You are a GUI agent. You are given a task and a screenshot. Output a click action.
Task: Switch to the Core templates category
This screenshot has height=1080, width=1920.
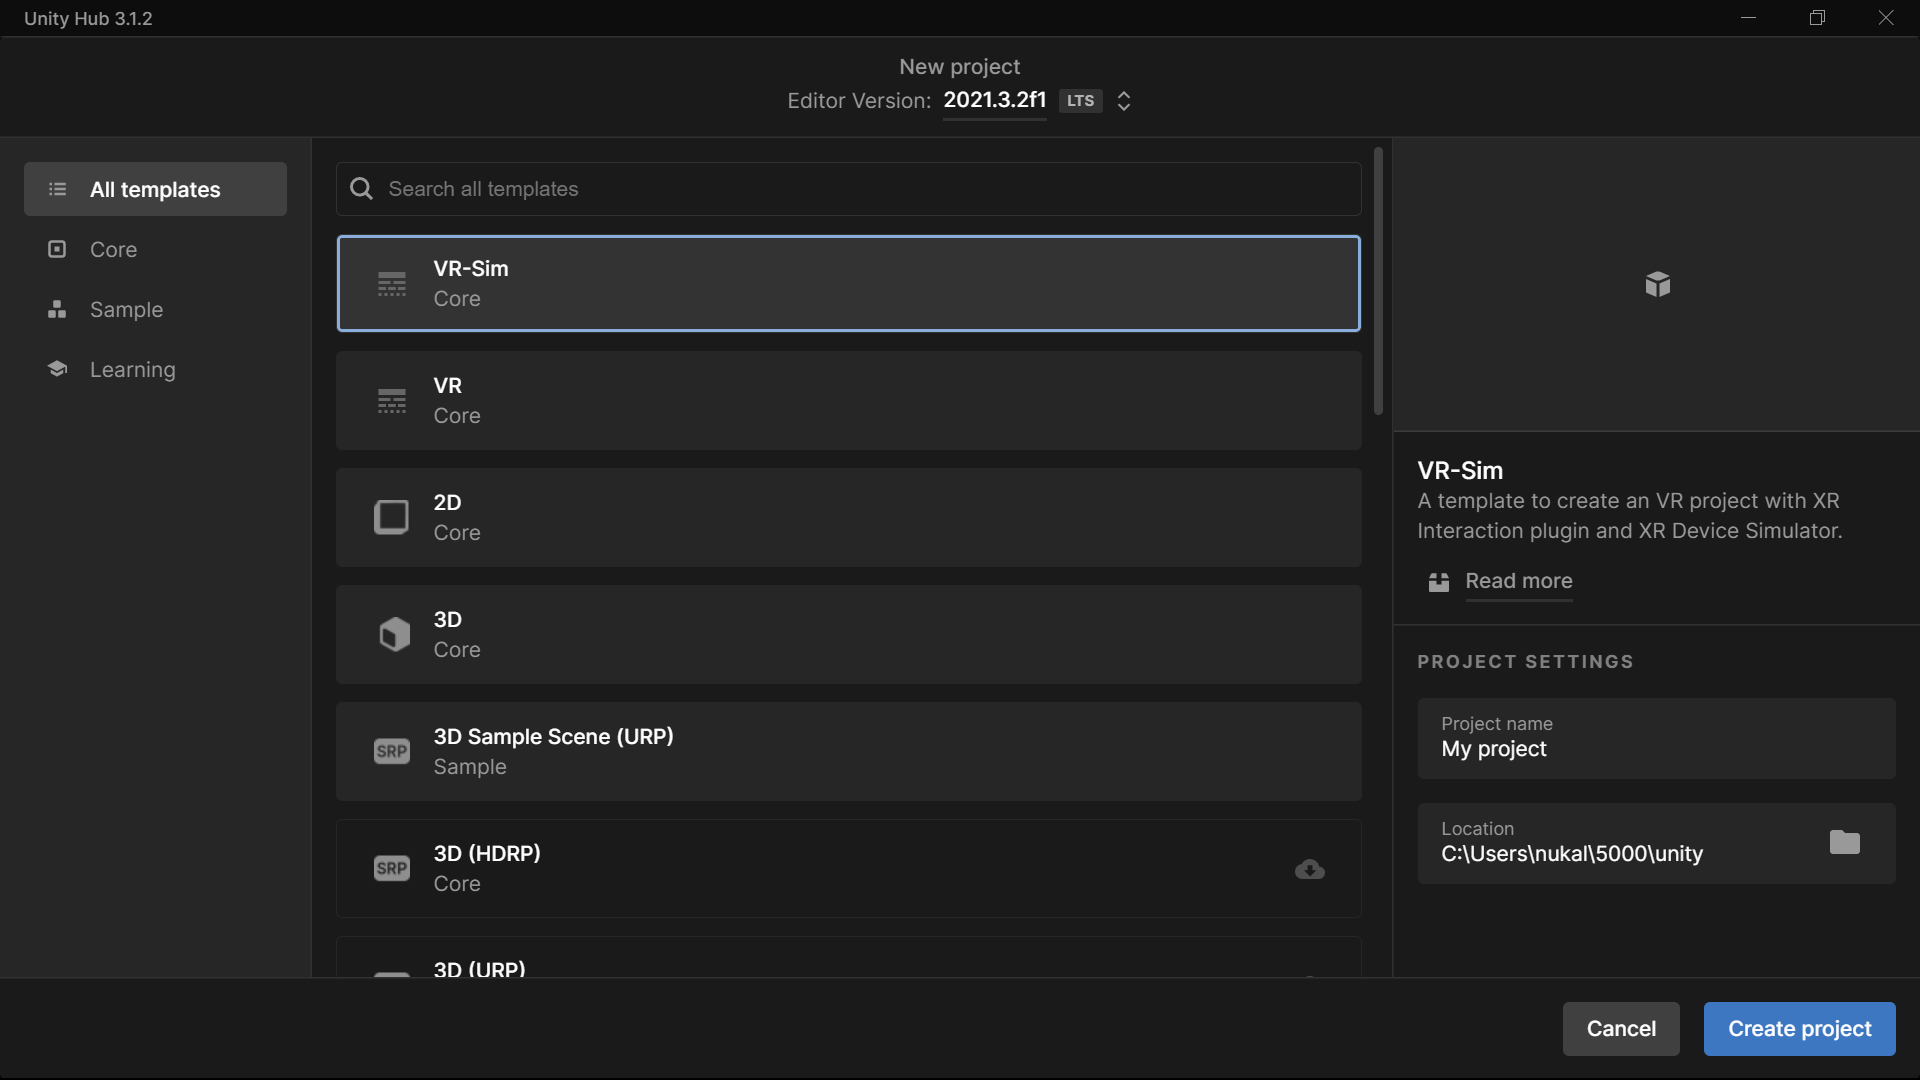pos(113,249)
